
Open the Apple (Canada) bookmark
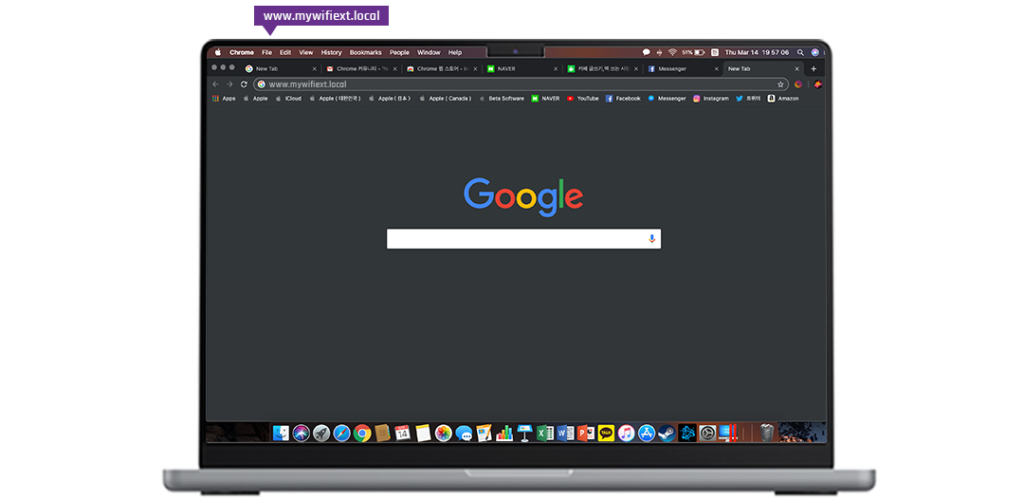pos(445,99)
